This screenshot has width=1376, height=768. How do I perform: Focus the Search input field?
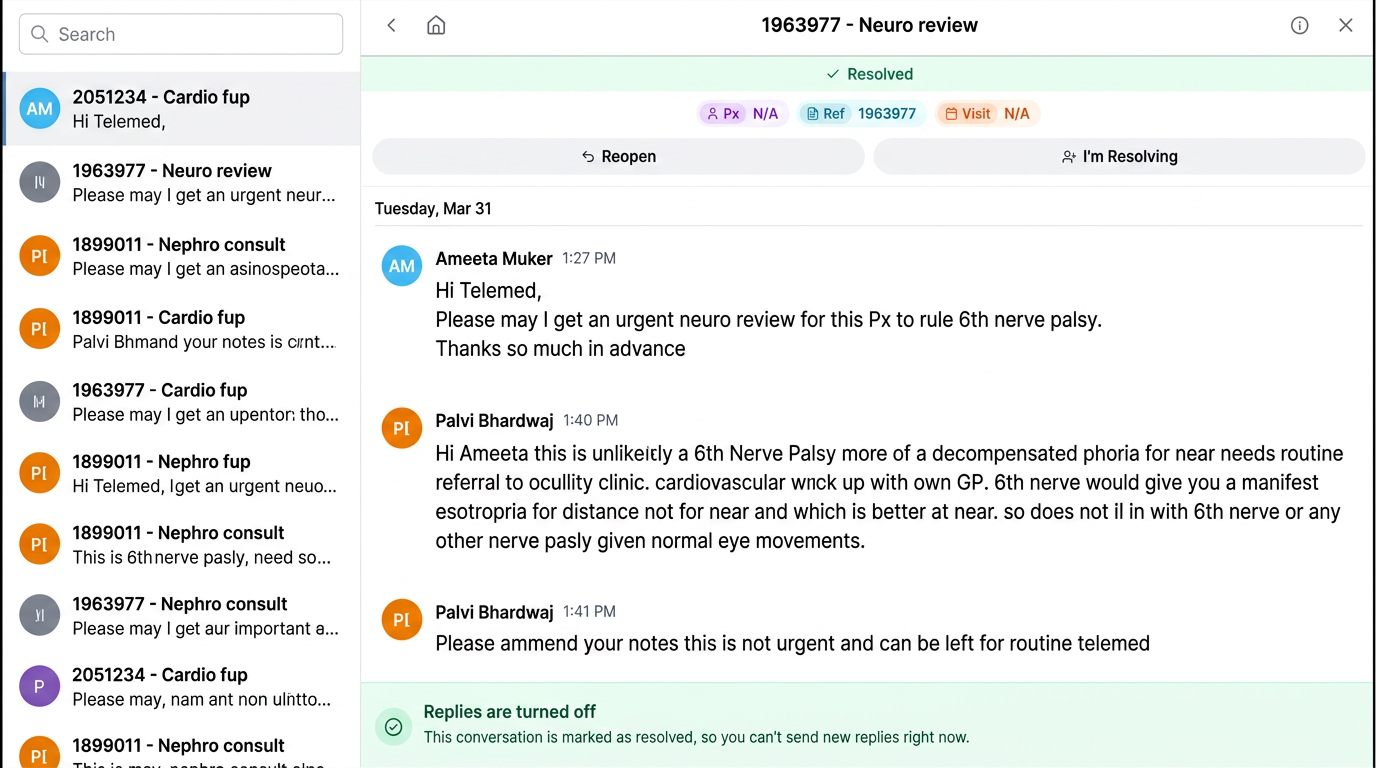click(181, 34)
